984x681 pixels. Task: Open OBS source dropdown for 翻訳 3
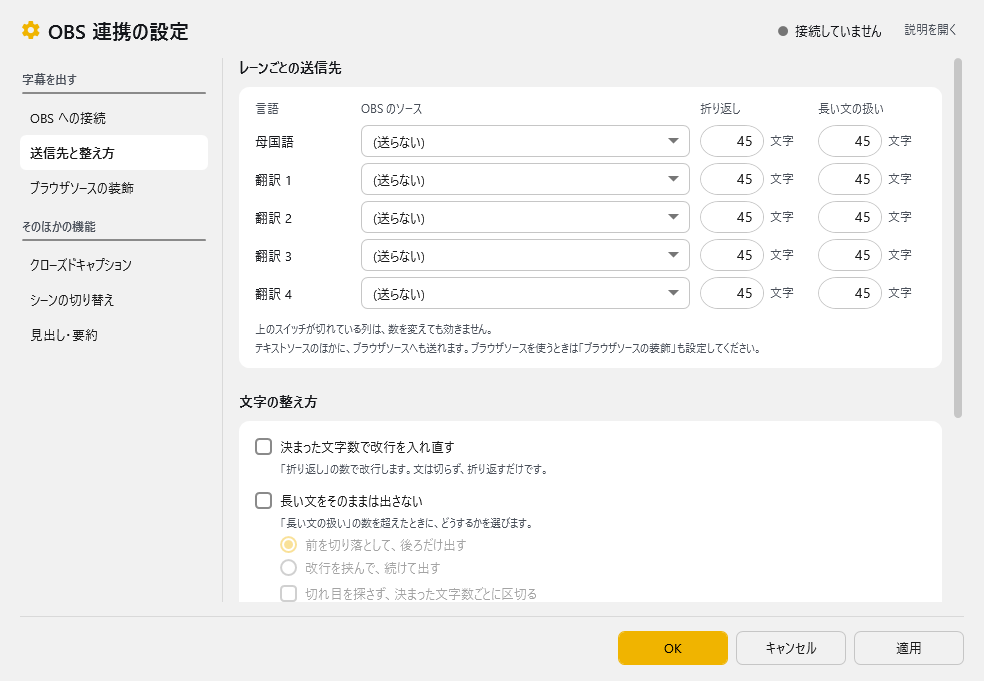[525, 255]
